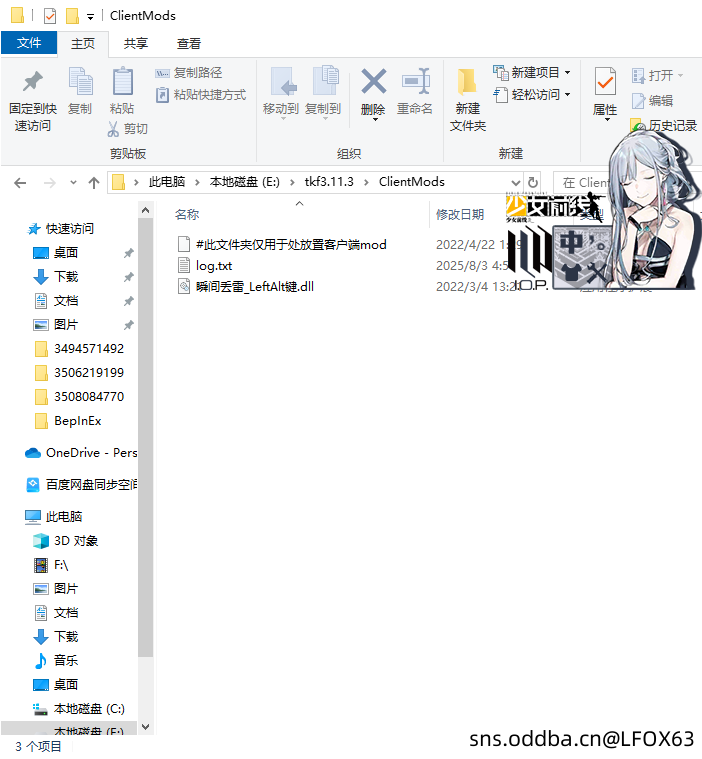Open folder 3494571492 in sidebar
Screen dimensions: 702x759
point(89,349)
